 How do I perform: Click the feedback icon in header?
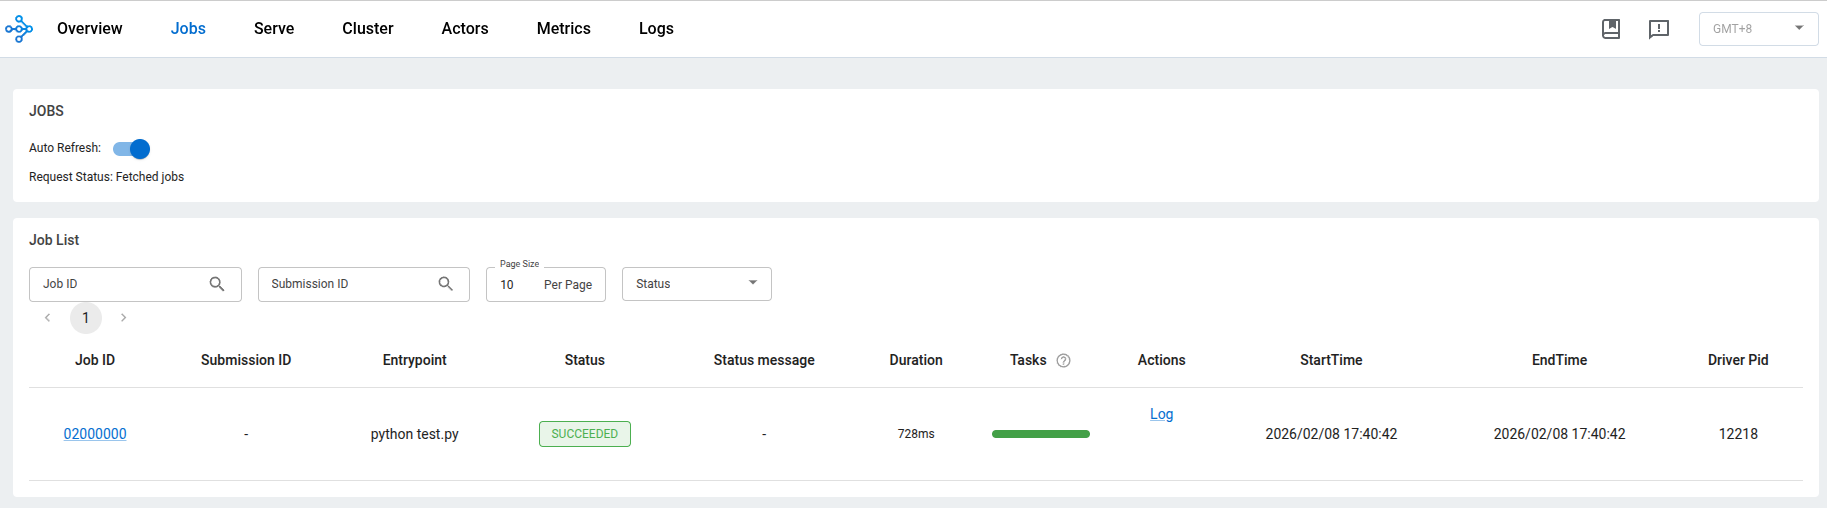click(x=1658, y=29)
